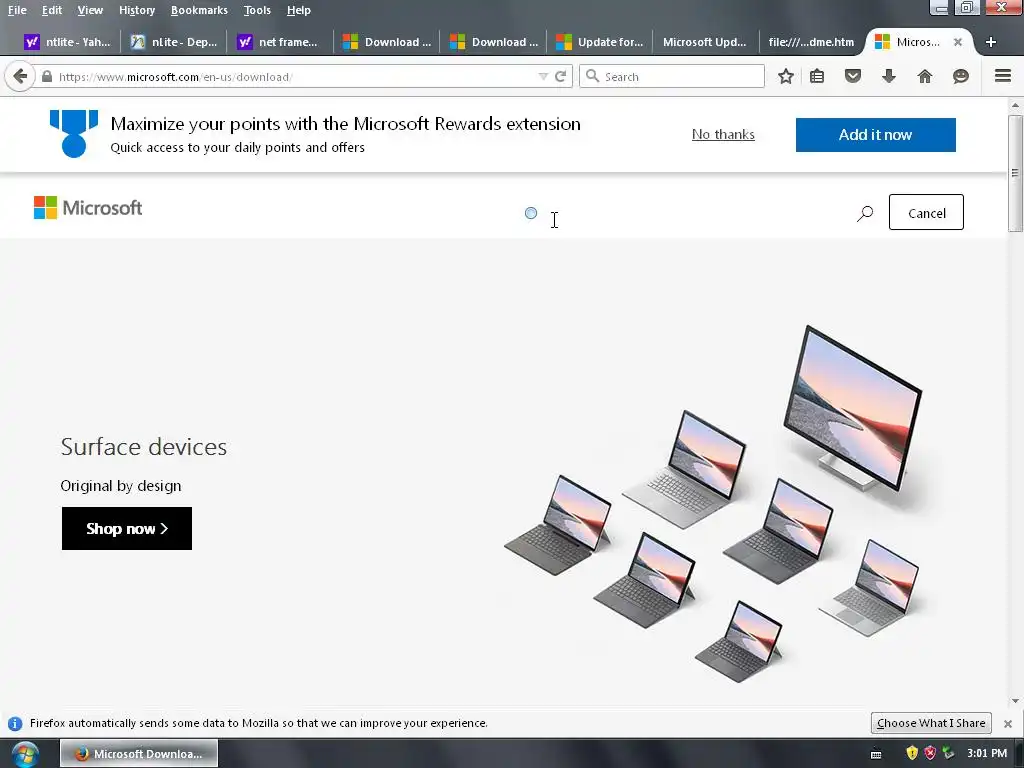
Task: Click the scrollbar down arrow
Action: (1014, 701)
